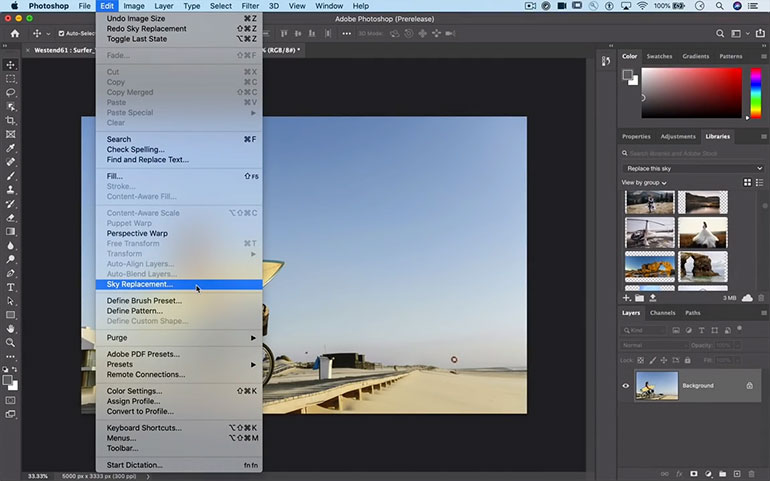
Task: Click the create new layer icon
Action: tap(735, 473)
